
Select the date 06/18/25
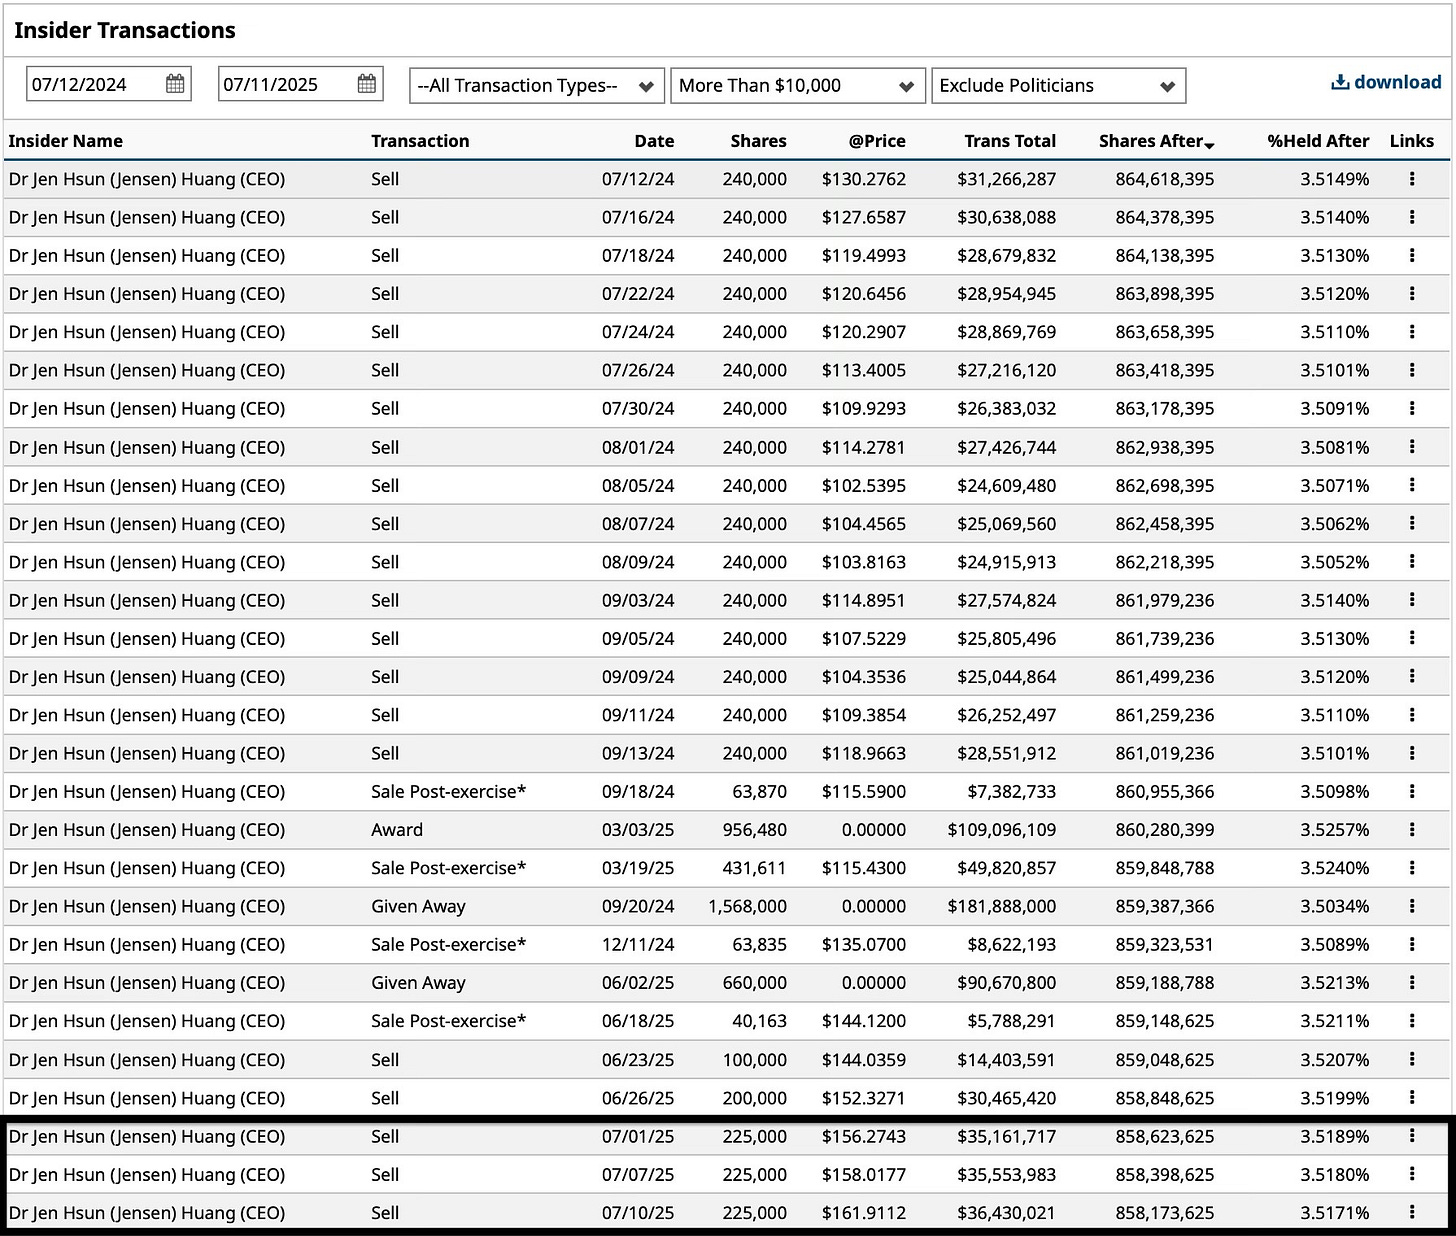(638, 1021)
